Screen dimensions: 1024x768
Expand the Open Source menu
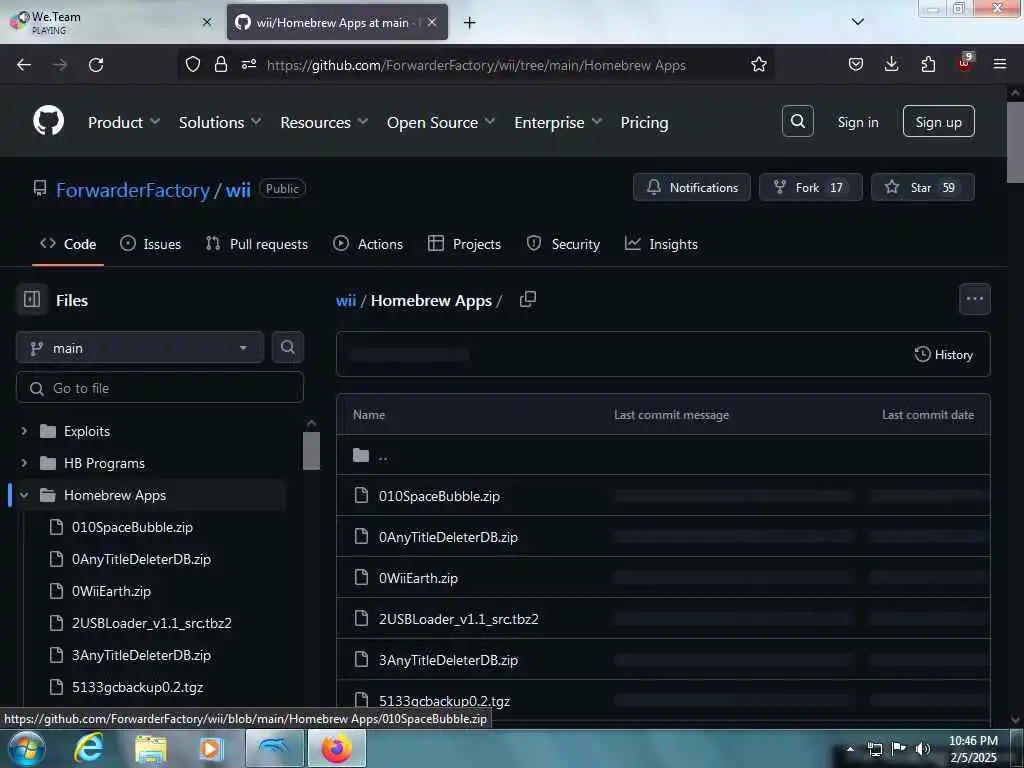[441, 122]
